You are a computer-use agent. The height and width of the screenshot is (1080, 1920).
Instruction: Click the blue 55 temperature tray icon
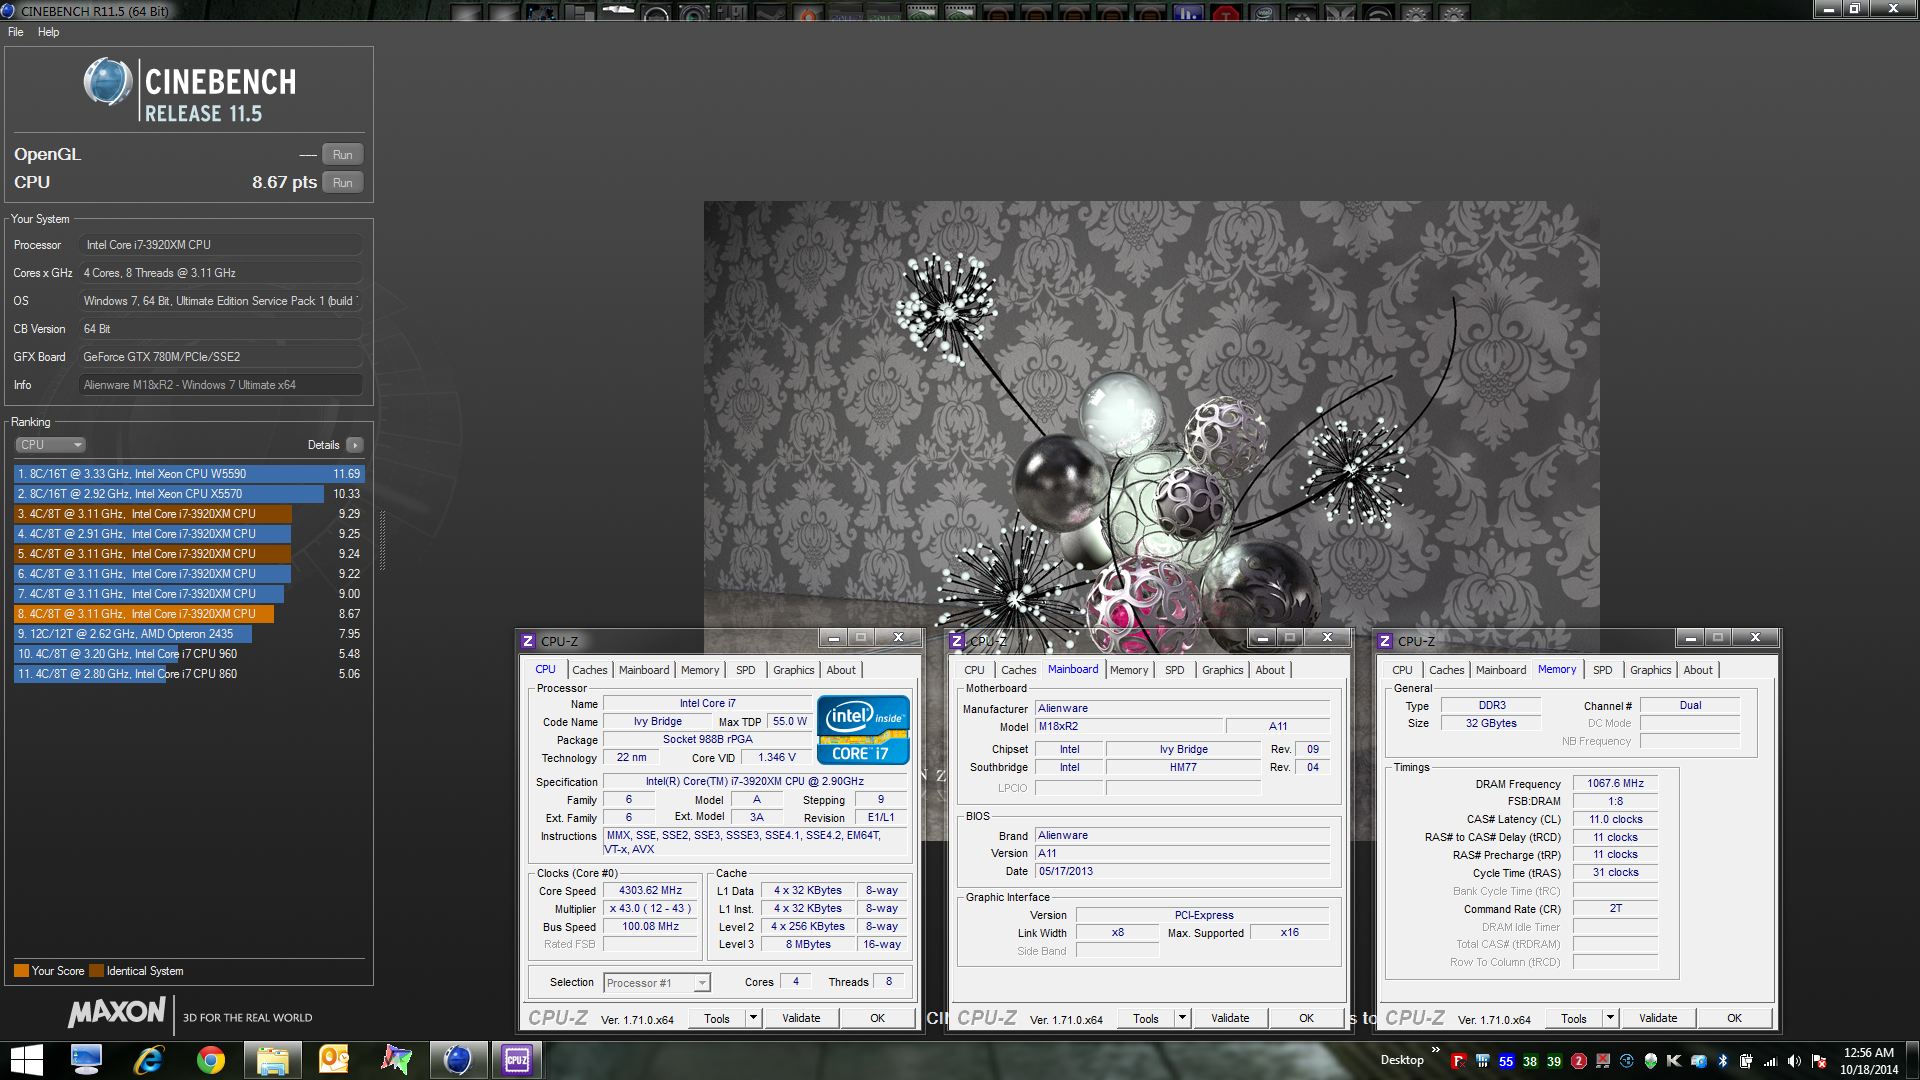point(1506,1061)
